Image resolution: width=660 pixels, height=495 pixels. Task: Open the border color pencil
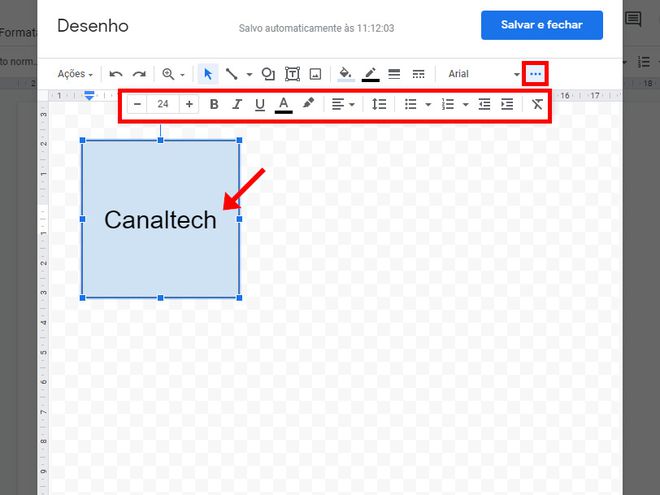point(370,74)
